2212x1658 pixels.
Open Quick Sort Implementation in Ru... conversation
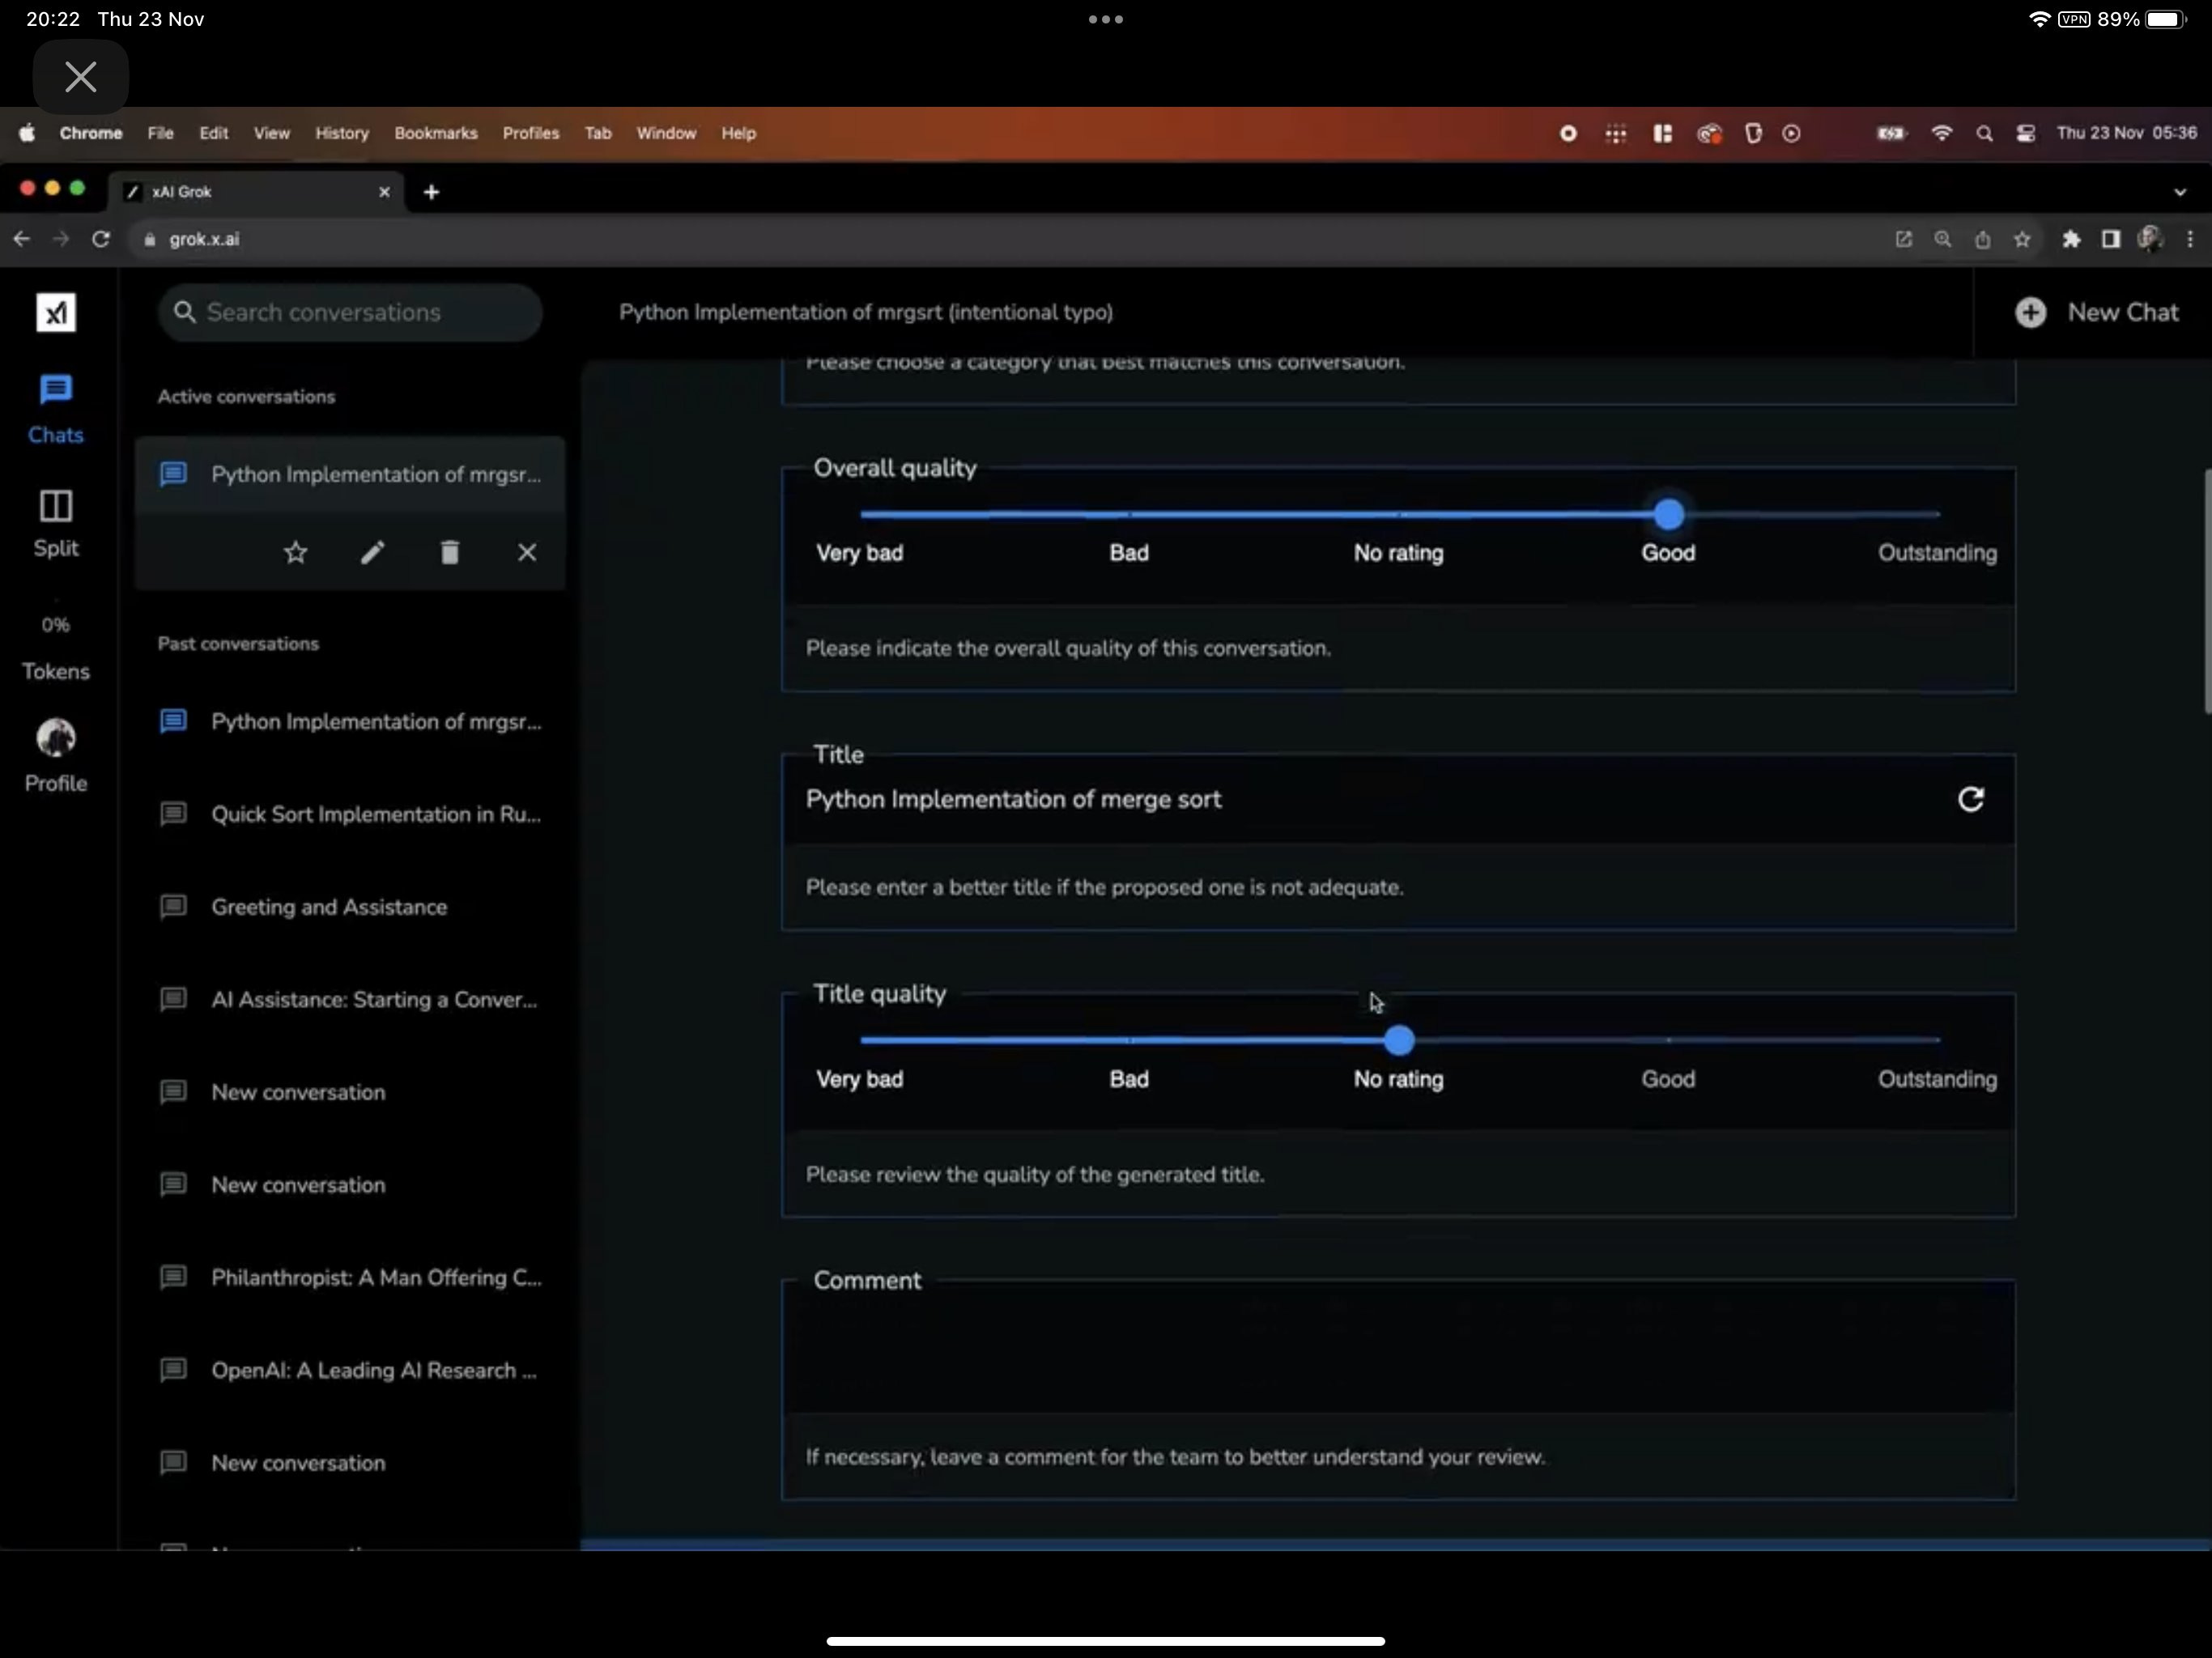click(350, 814)
